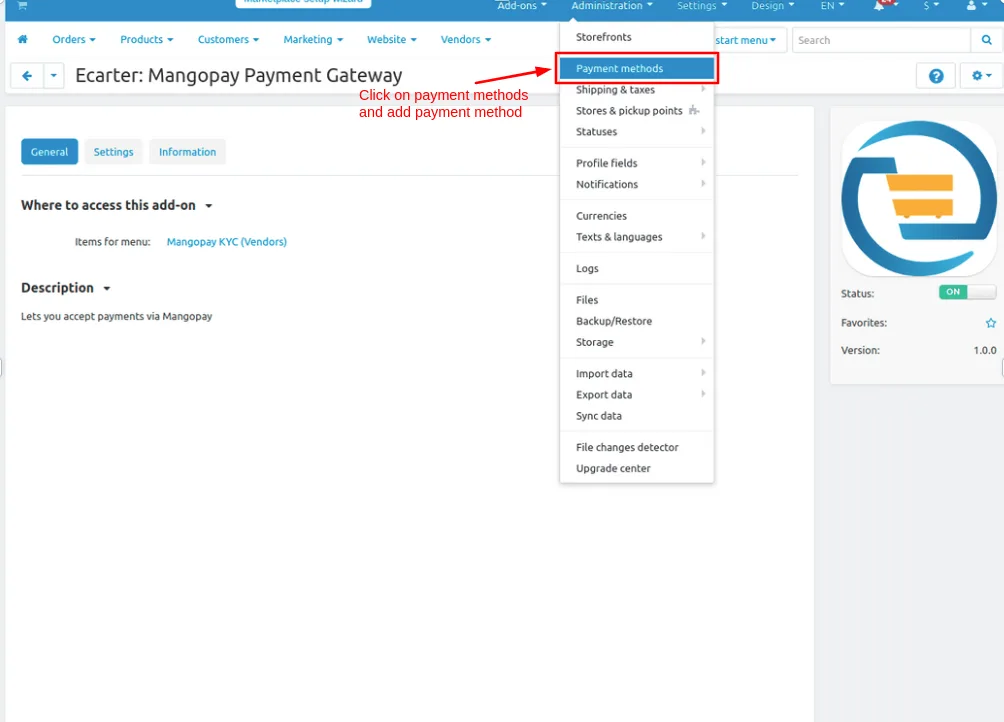Expand the Orders menu
This screenshot has height=722, width=1004.
click(74, 40)
